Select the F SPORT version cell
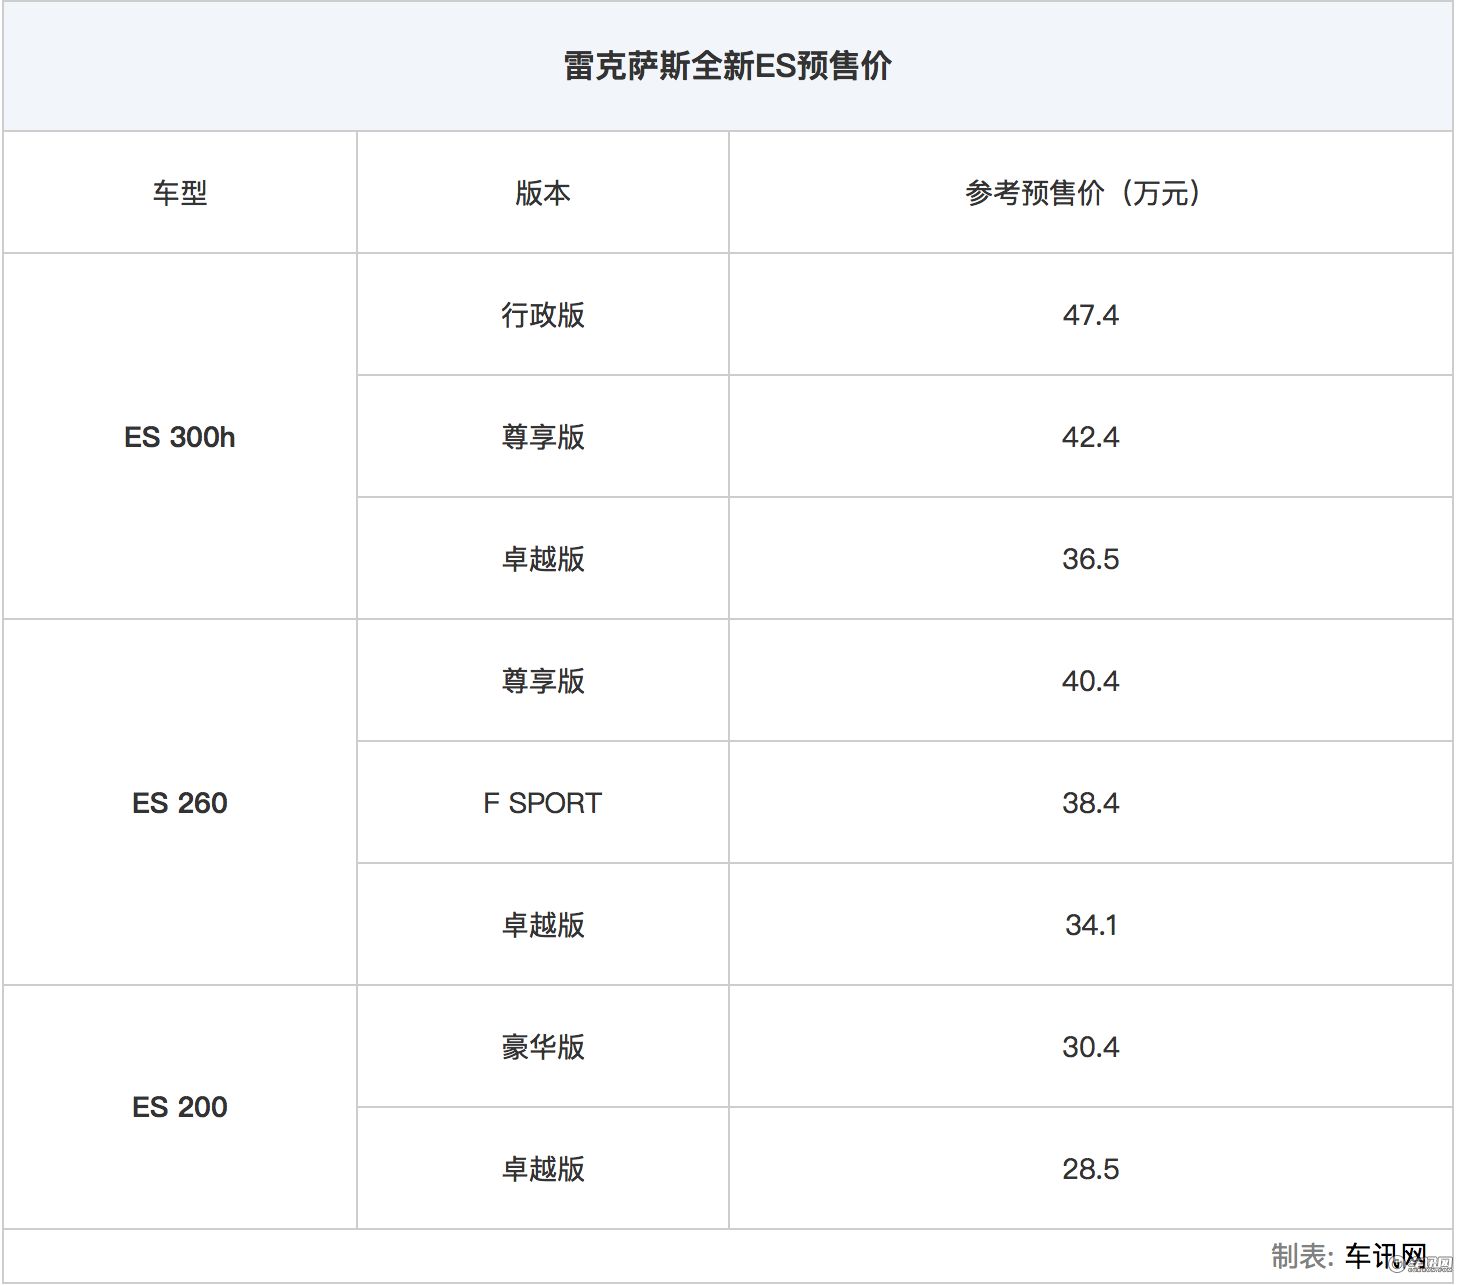This screenshot has width=1458, height=1286. tap(541, 802)
